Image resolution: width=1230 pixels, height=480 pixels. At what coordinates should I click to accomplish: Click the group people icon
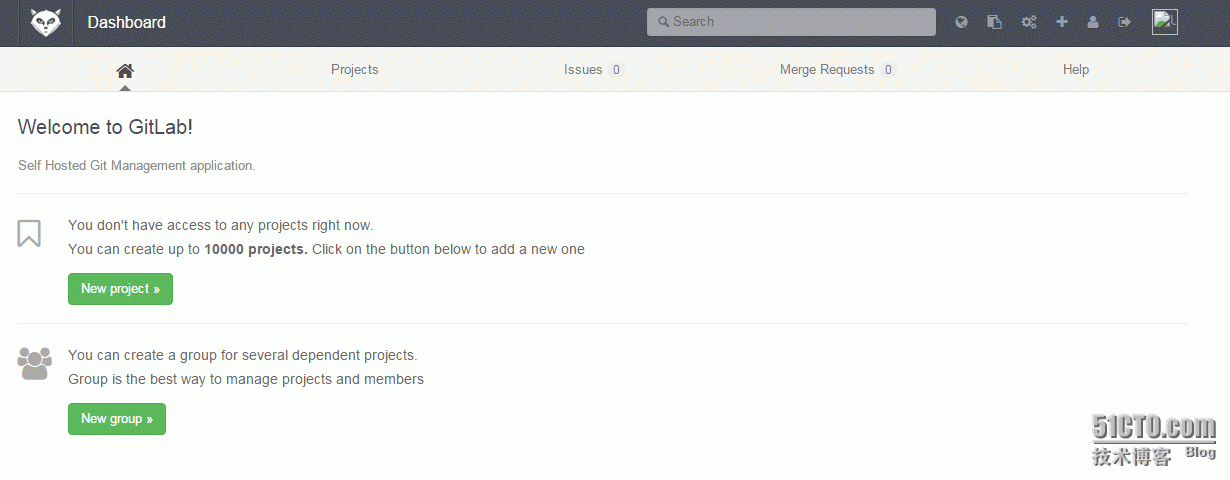coord(34,362)
